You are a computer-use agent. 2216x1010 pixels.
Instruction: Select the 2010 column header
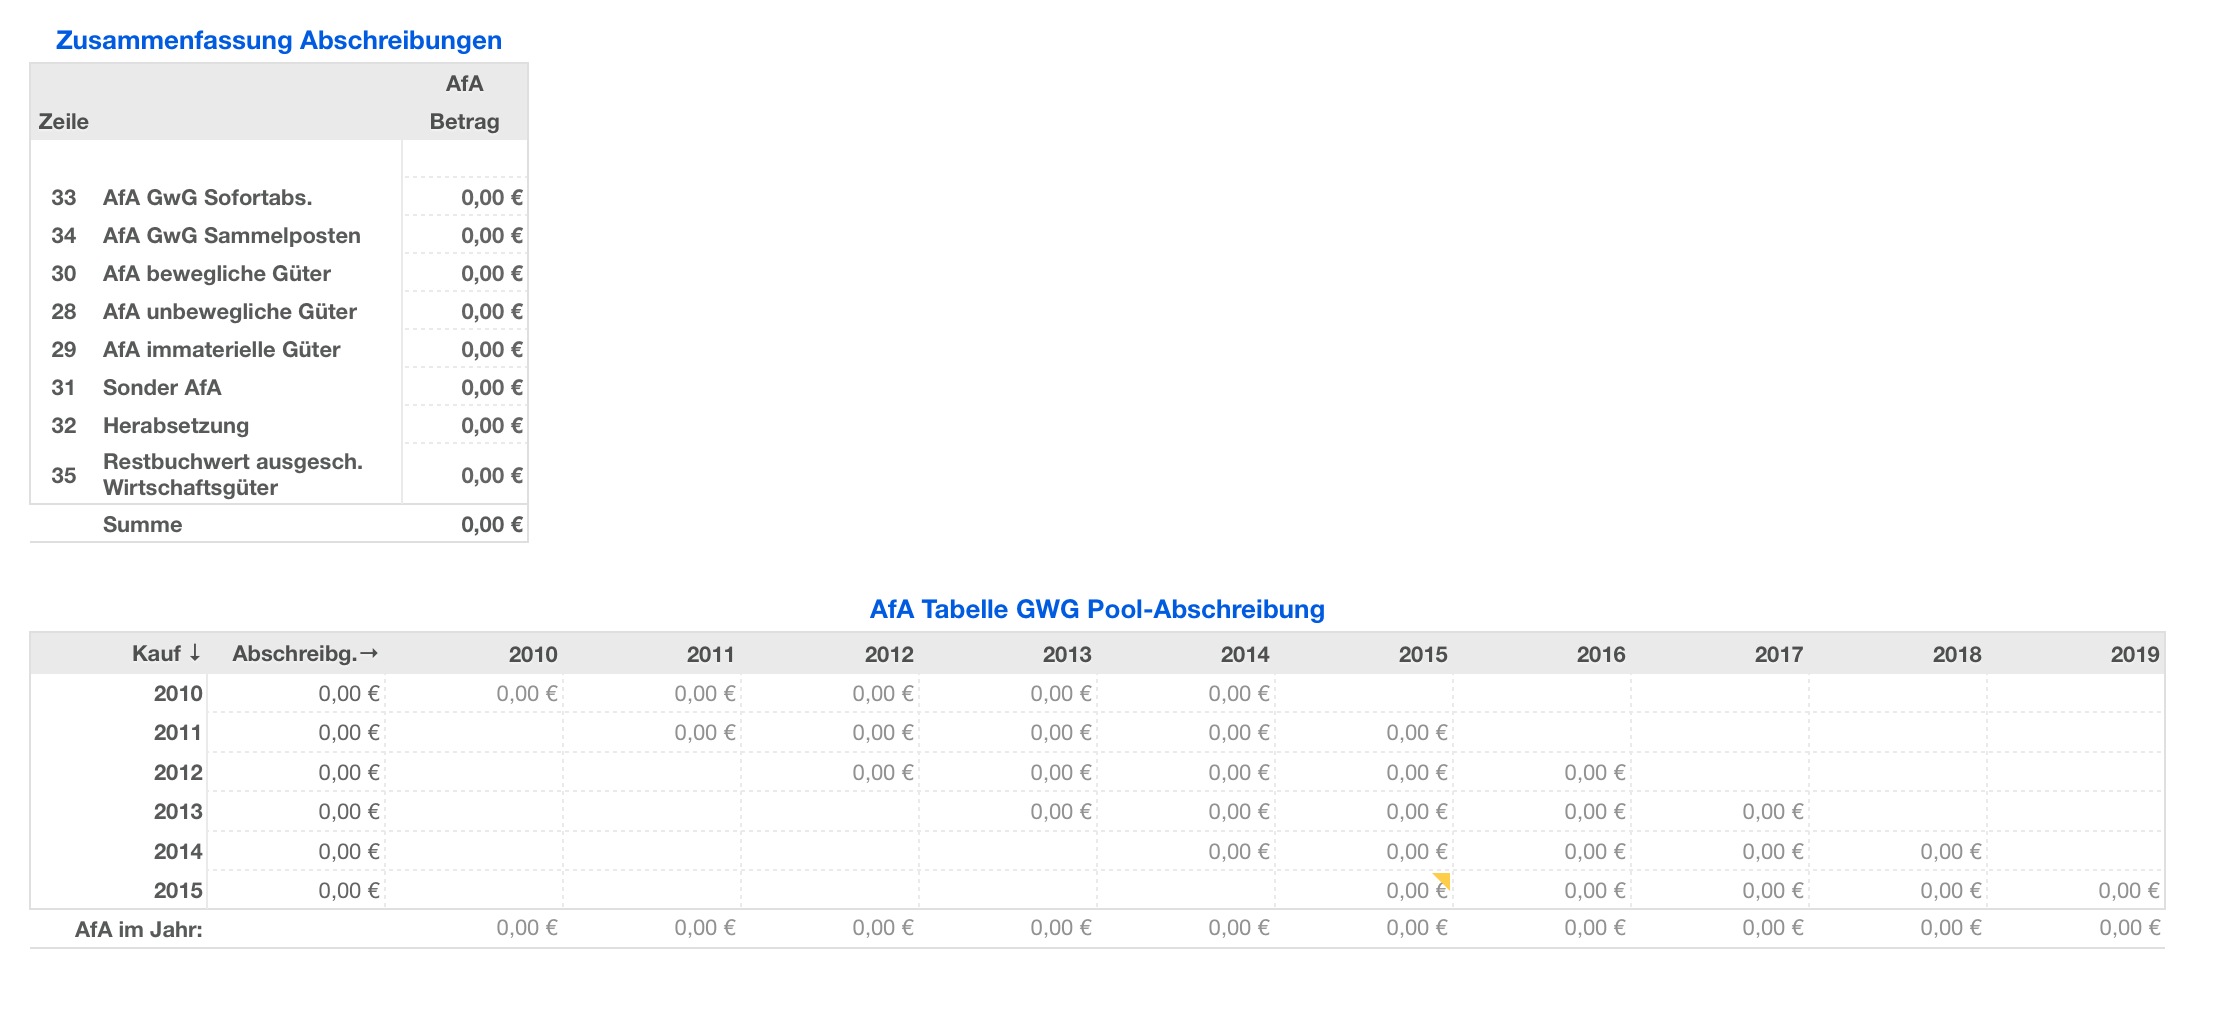[x=532, y=654]
